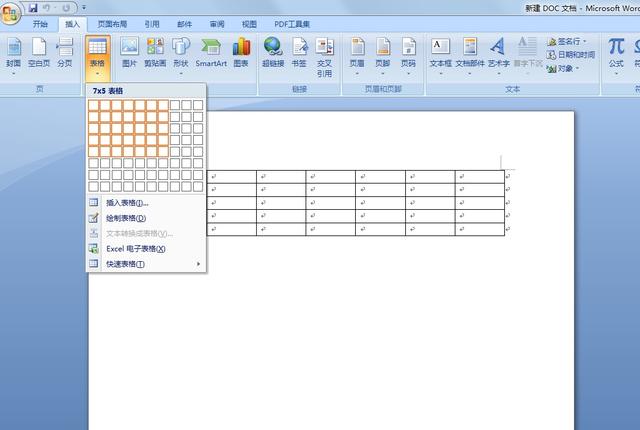Expand the 页眉 dropdown arrow

click(x=357, y=74)
